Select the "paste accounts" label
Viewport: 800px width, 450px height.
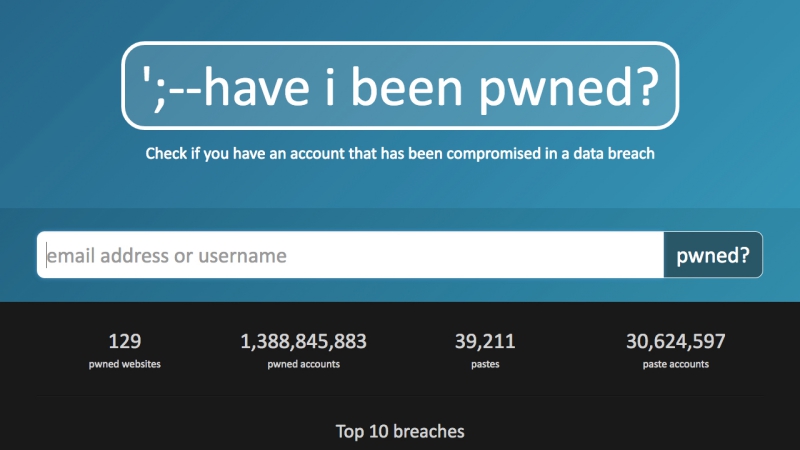click(x=676, y=364)
